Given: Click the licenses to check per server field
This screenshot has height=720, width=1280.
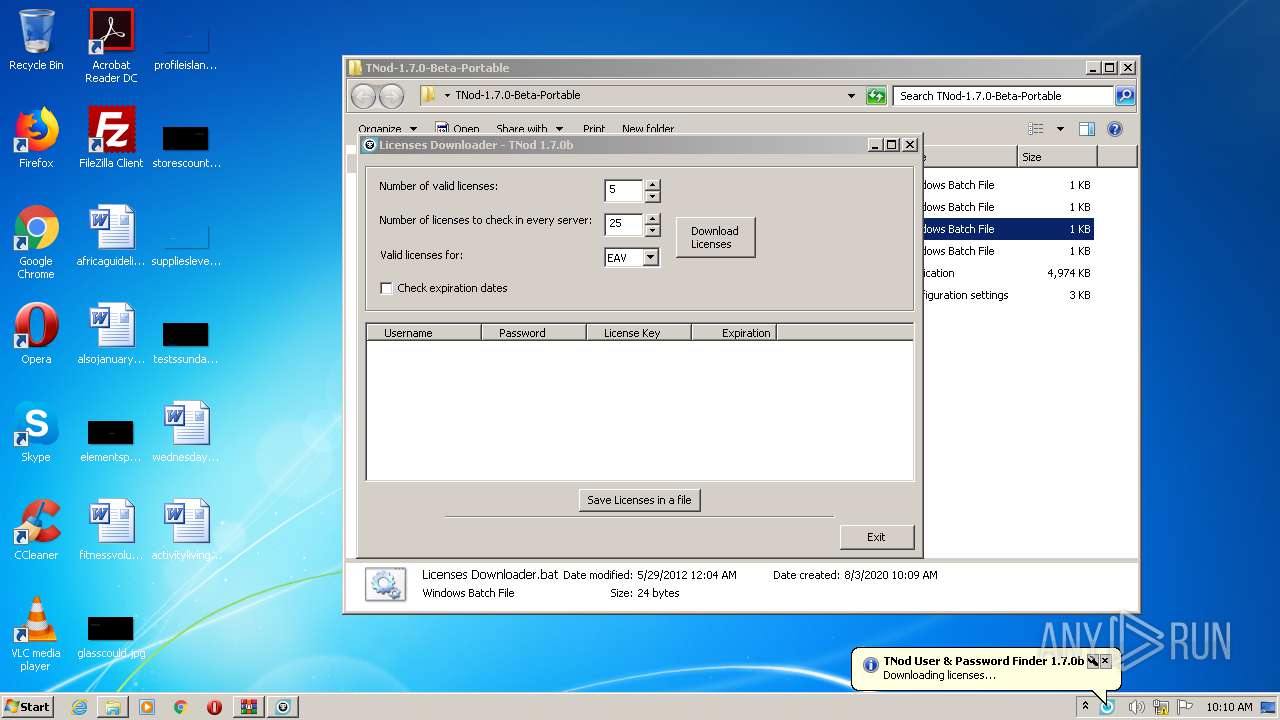Looking at the screenshot, I should (624, 224).
